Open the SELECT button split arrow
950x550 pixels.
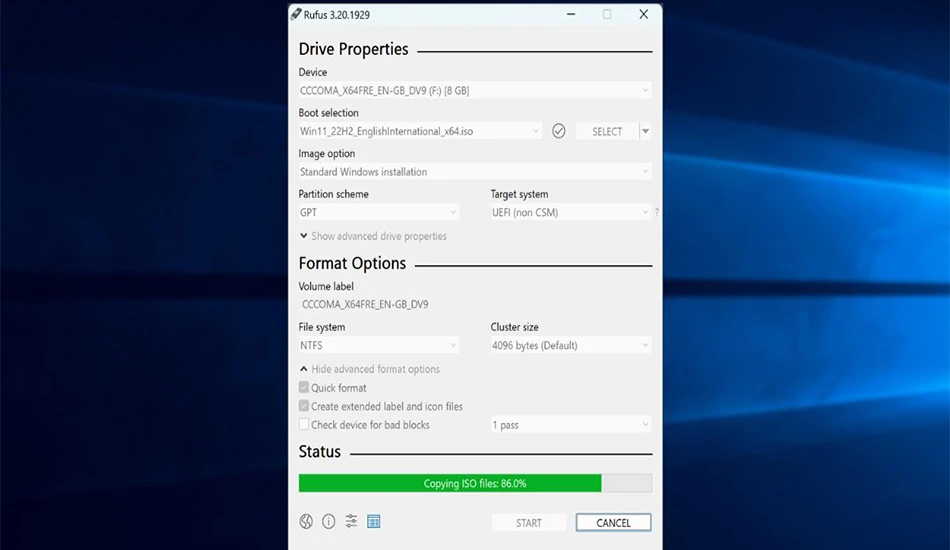[x=646, y=131]
